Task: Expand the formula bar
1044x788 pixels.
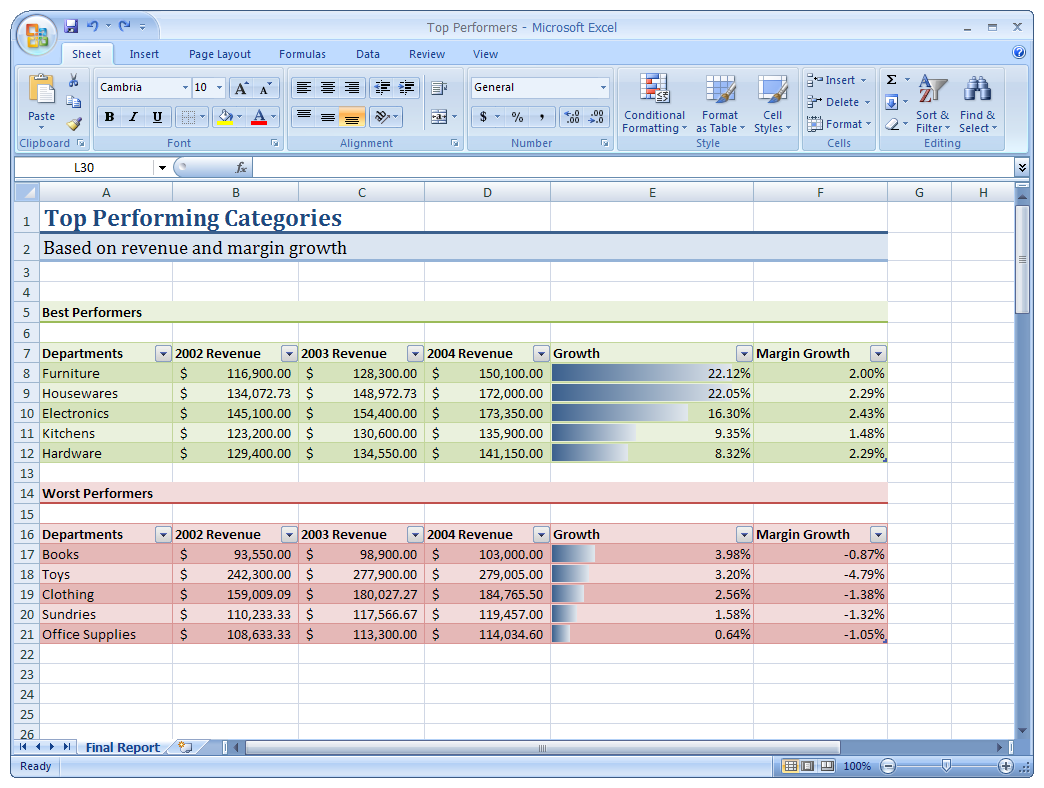Action: 1022,167
